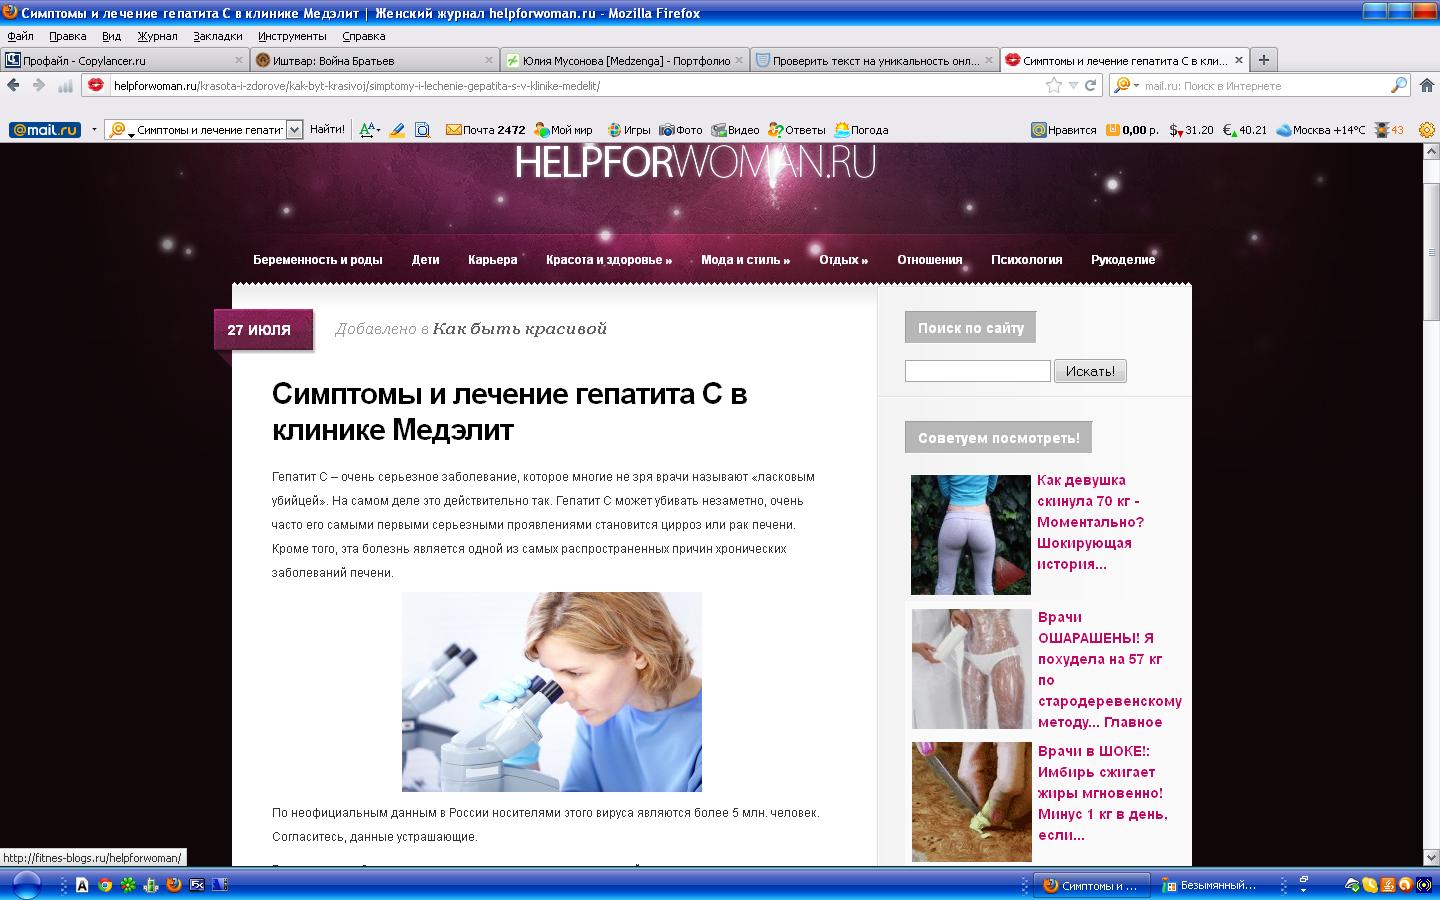Click the Найти! toolbar button
This screenshot has height=900, width=1440.
327,130
